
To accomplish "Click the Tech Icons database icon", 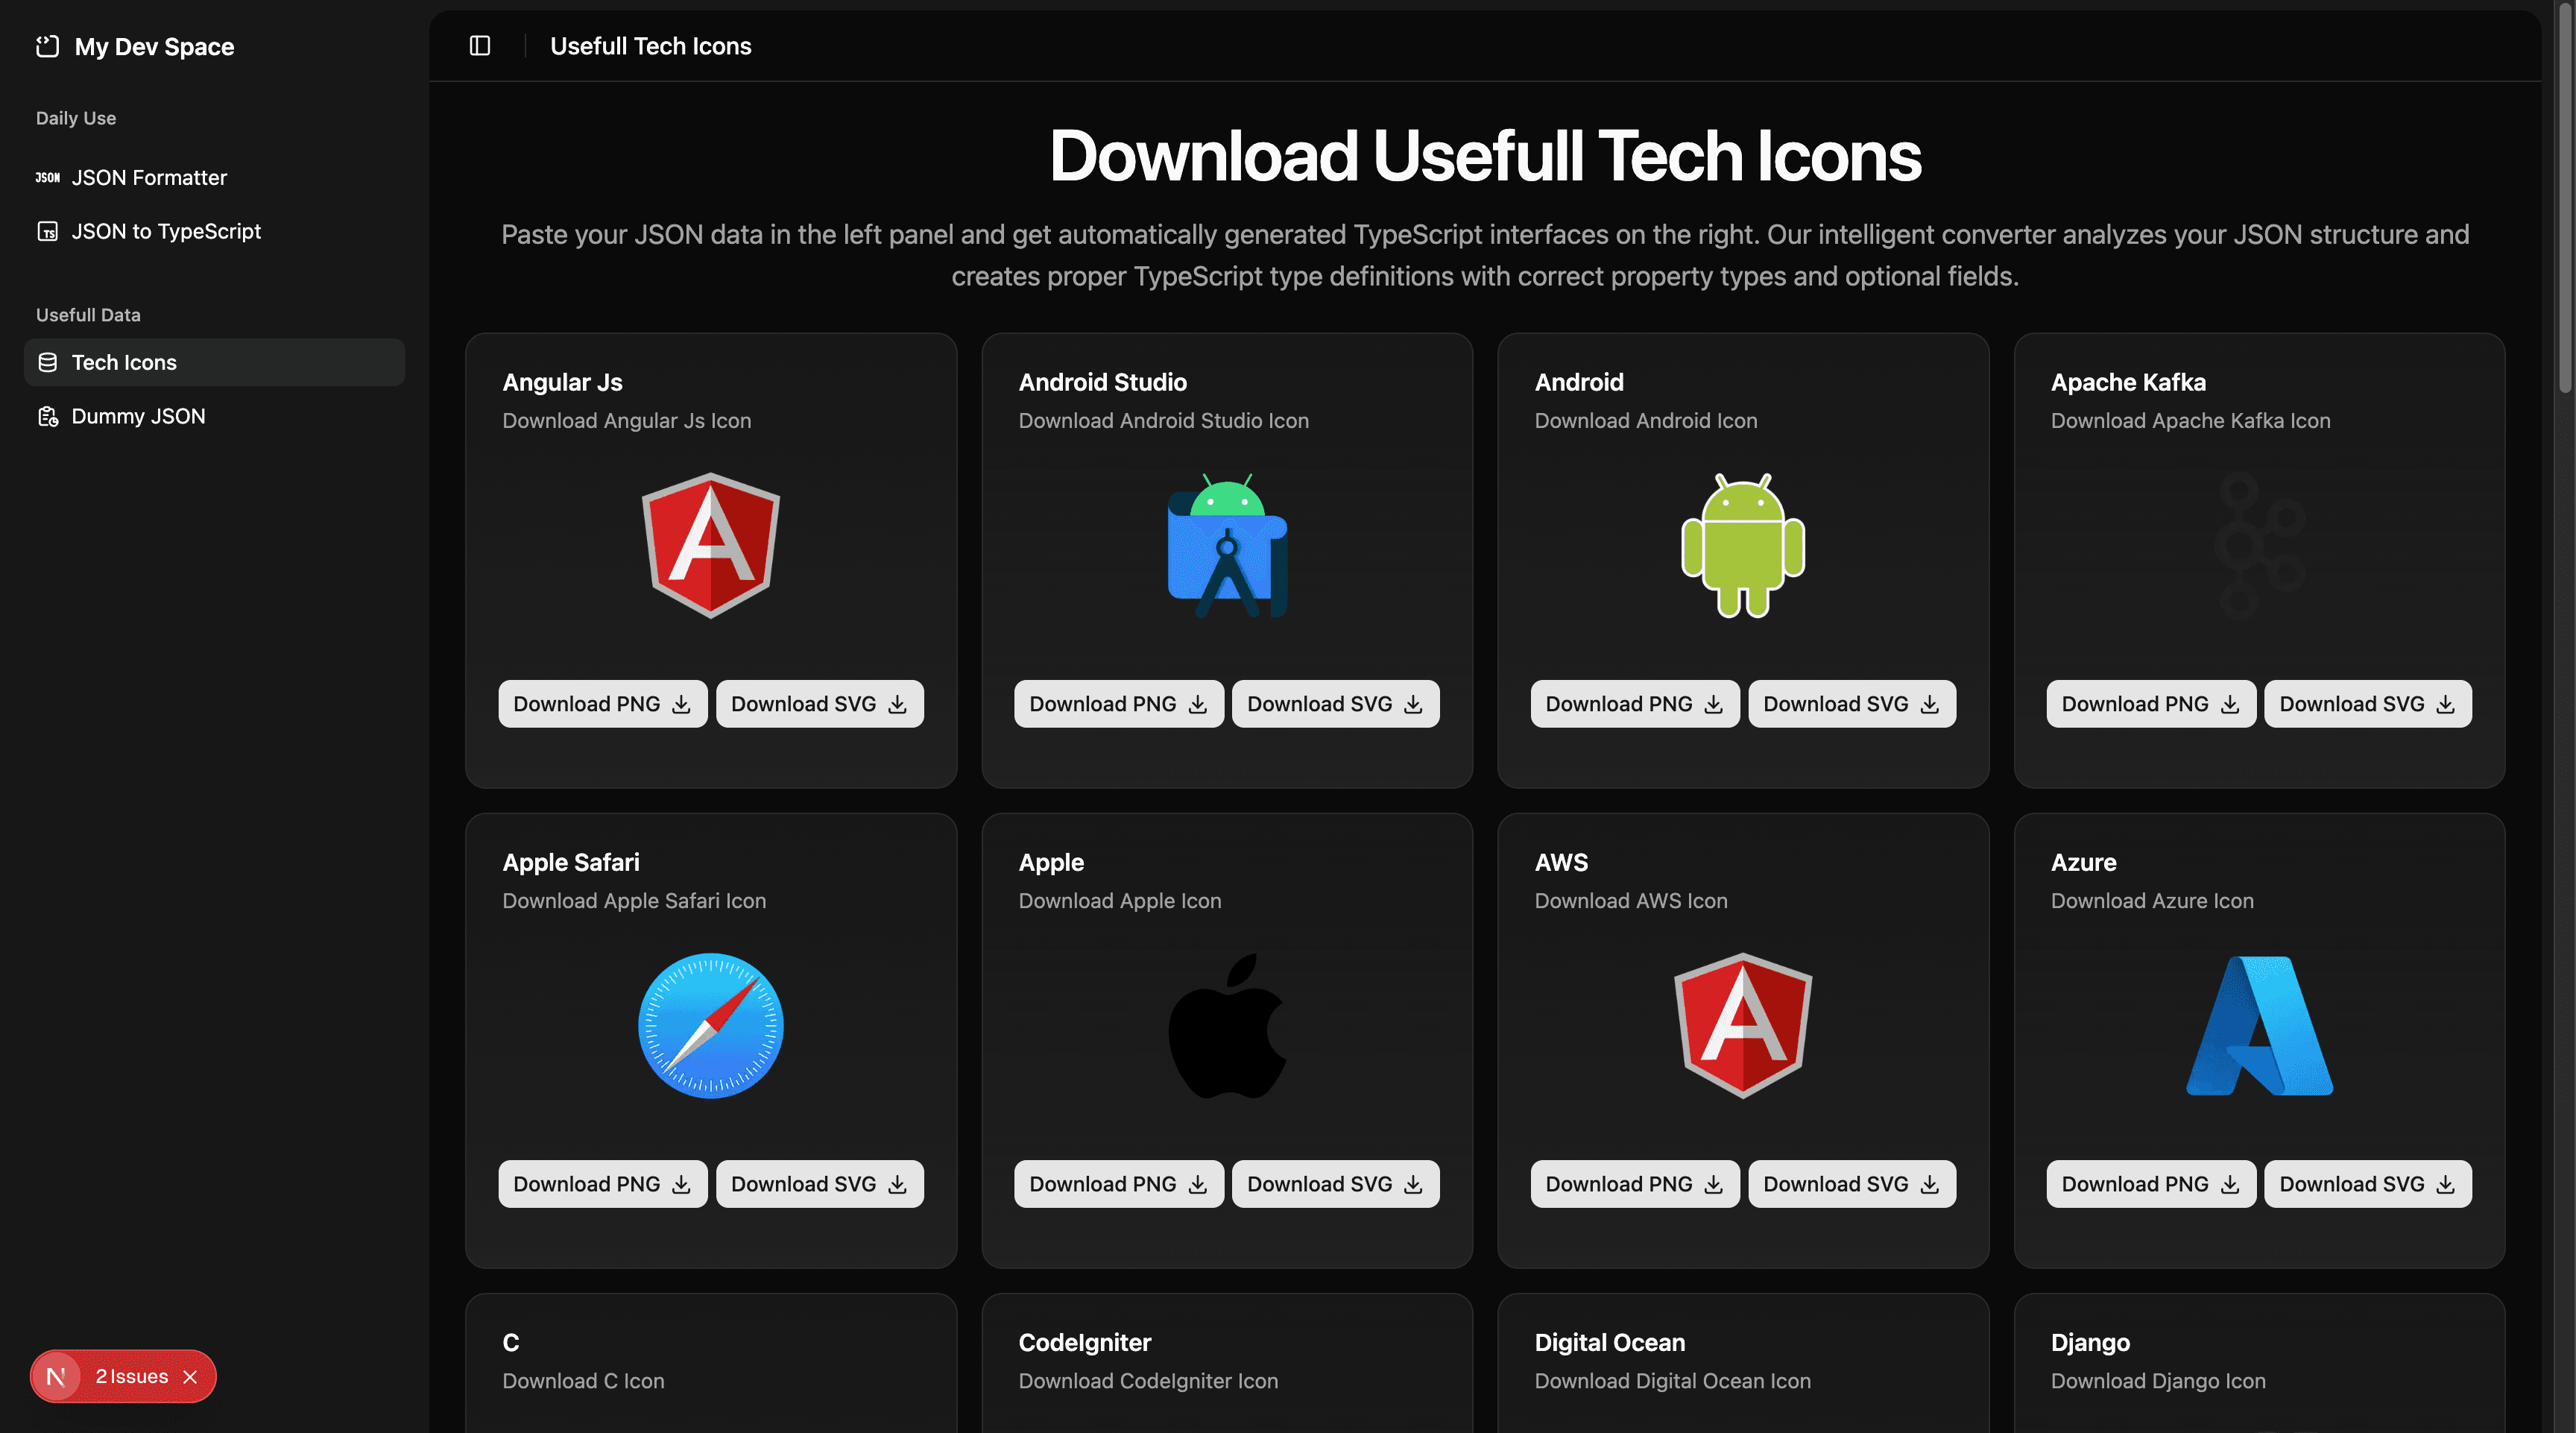I will point(47,362).
